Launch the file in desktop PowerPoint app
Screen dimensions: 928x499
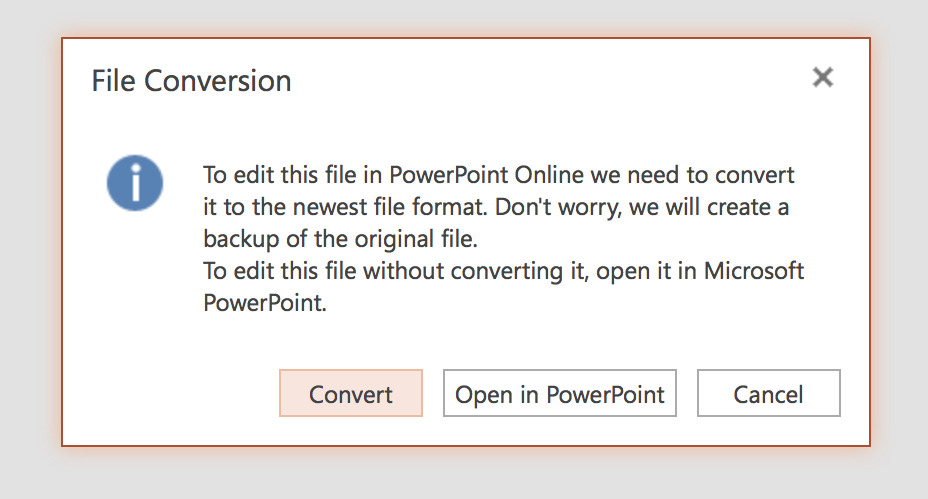pyautogui.click(x=560, y=394)
